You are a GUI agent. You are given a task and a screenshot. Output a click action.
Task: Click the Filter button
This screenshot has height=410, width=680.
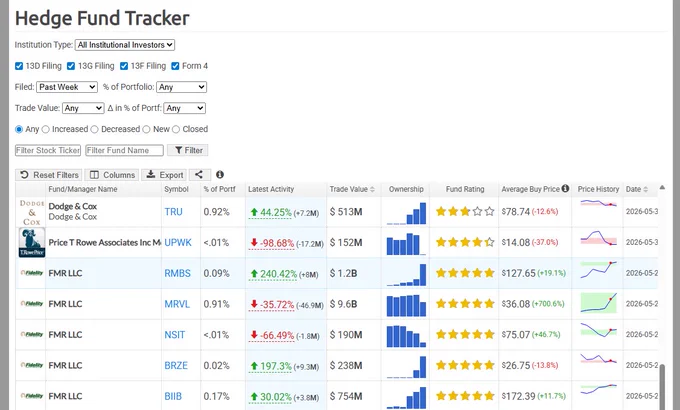pyautogui.click(x=188, y=150)
